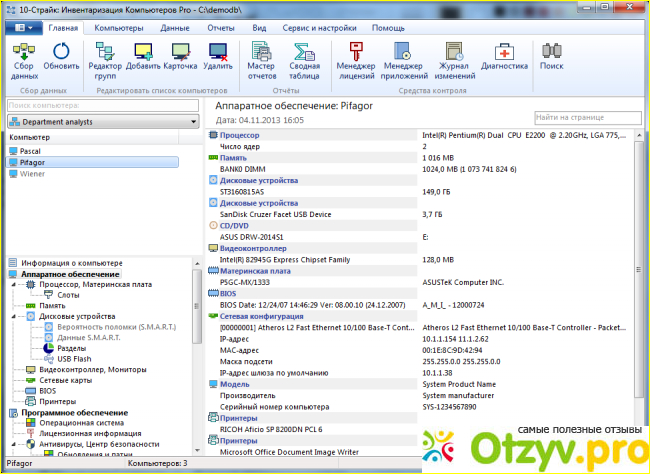Open the application menu button dropdown

coord(22,28)
